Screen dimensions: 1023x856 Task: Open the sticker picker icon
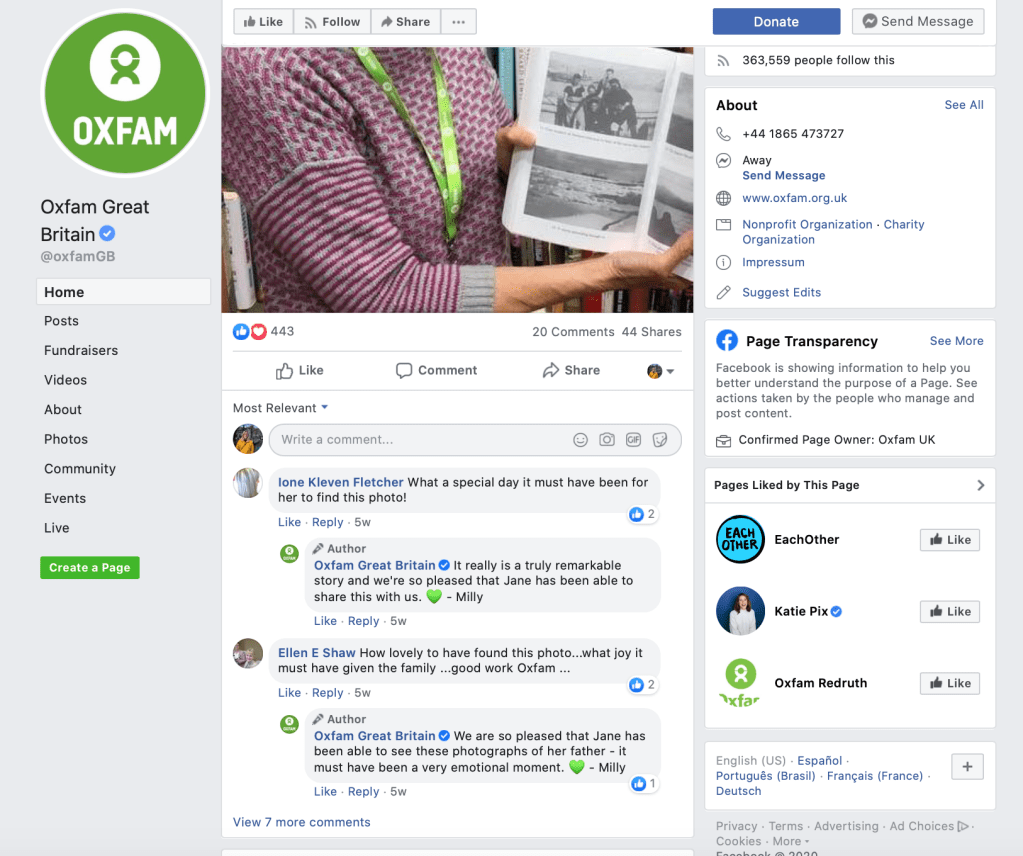pos(660,440)
